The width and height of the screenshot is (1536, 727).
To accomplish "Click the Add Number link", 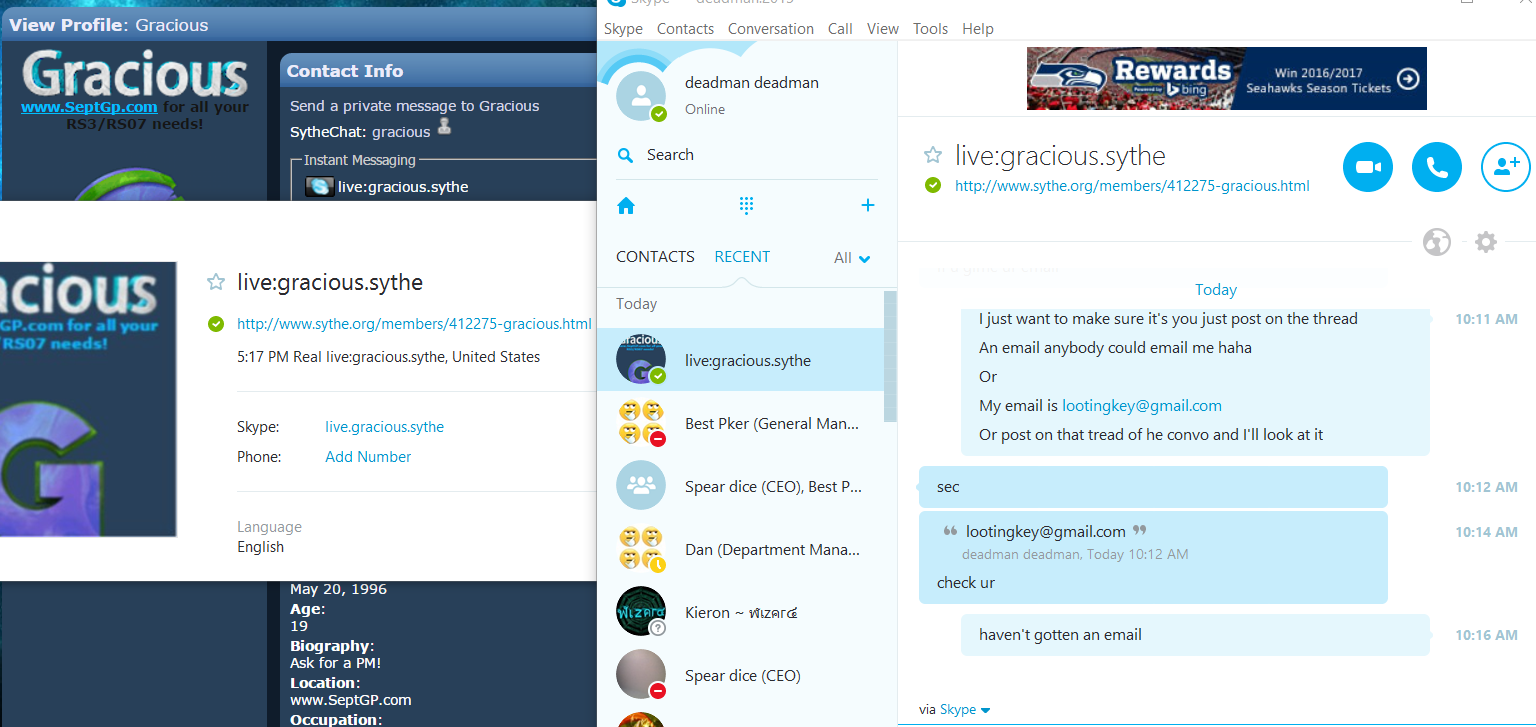I will (x=368, y=457).
